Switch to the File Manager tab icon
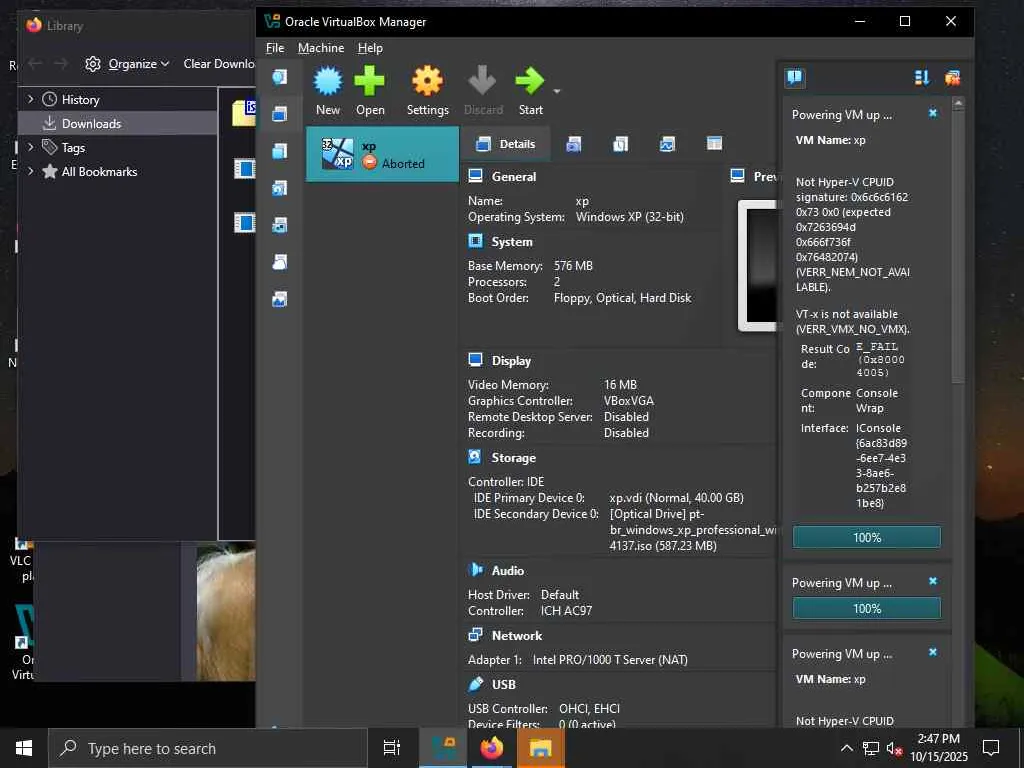The image size is (1024, 768). [x=714, y=144]
